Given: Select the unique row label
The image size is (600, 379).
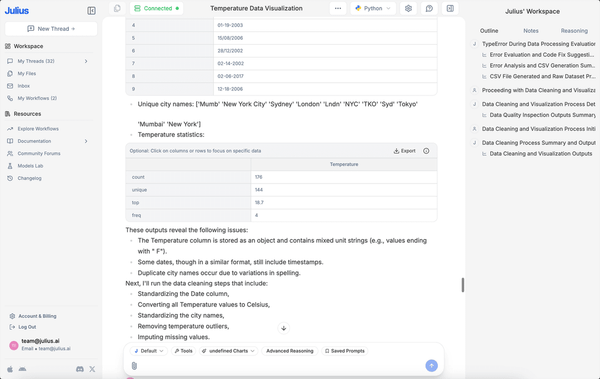Looking at the screenshot, I should tap(139, 190).
